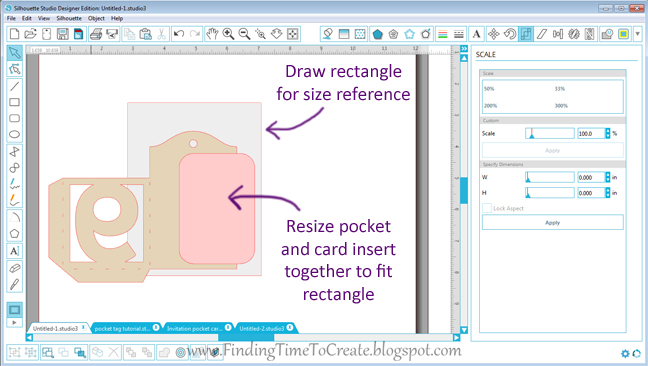Collapse the side panel with double chevron
This screenshot has width=648, height=366.
[x=464, y=49]
